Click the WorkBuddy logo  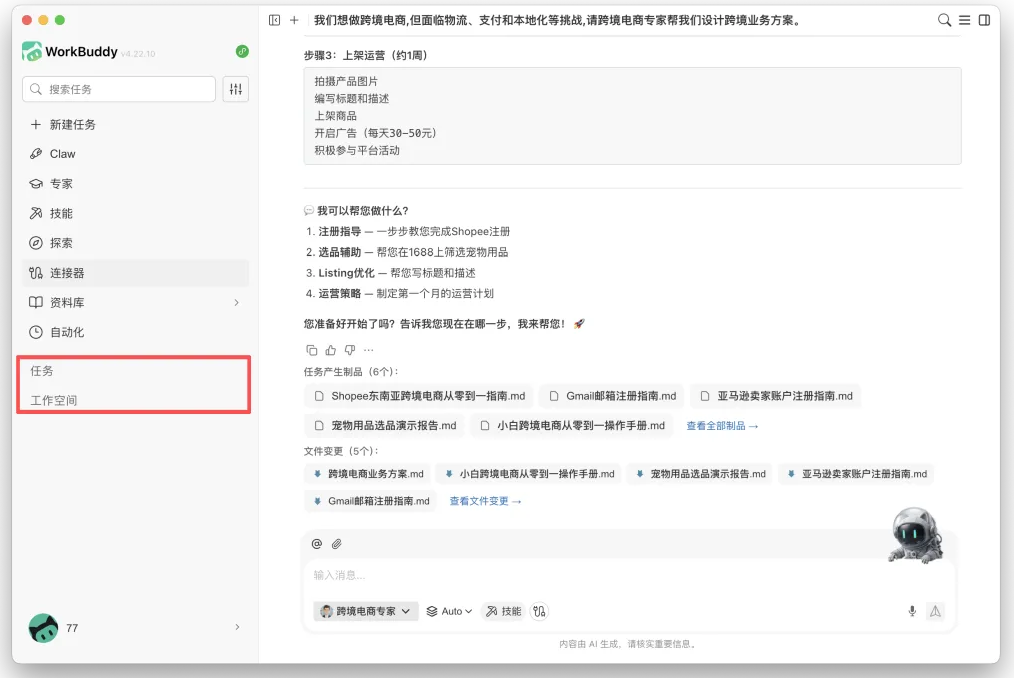click(32, 51)
